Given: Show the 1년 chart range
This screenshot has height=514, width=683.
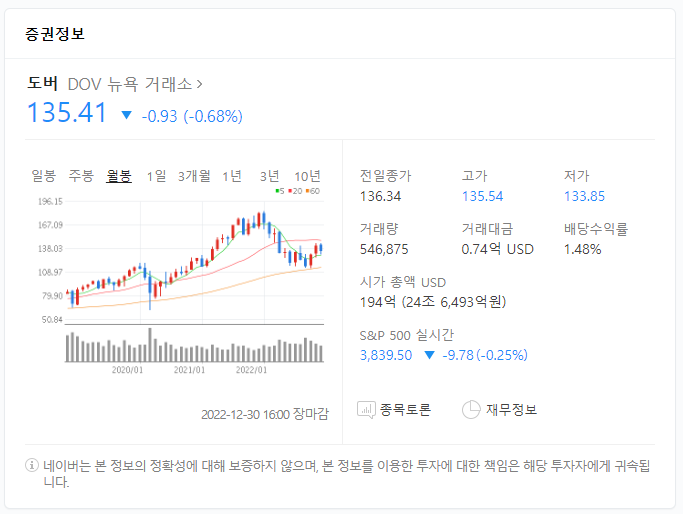Looking at the screenshot, I should tap(232, 176).
